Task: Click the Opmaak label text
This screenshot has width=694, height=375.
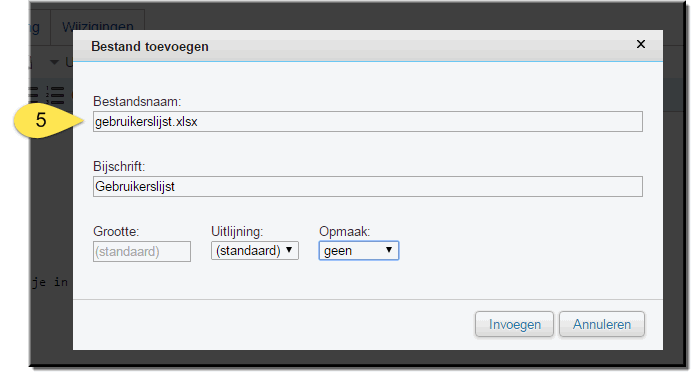Action: [x=344, y=232]
